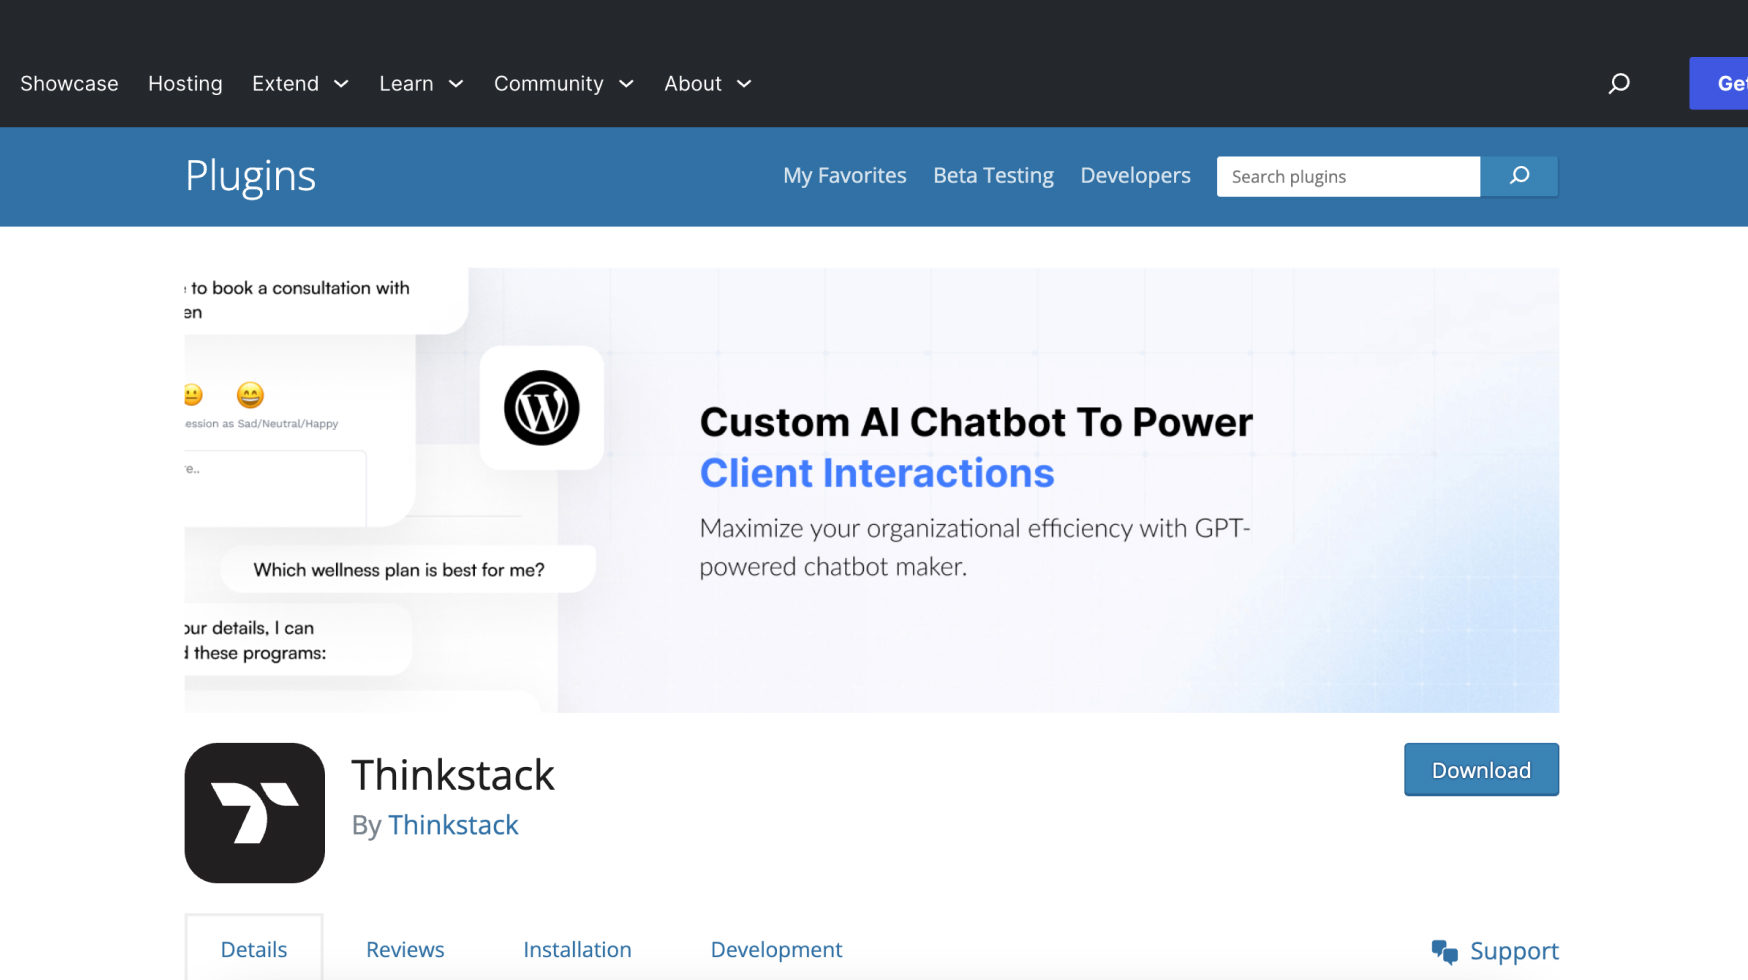Click the 'Maximize your organizational efficiency' description

click(975, 547)
